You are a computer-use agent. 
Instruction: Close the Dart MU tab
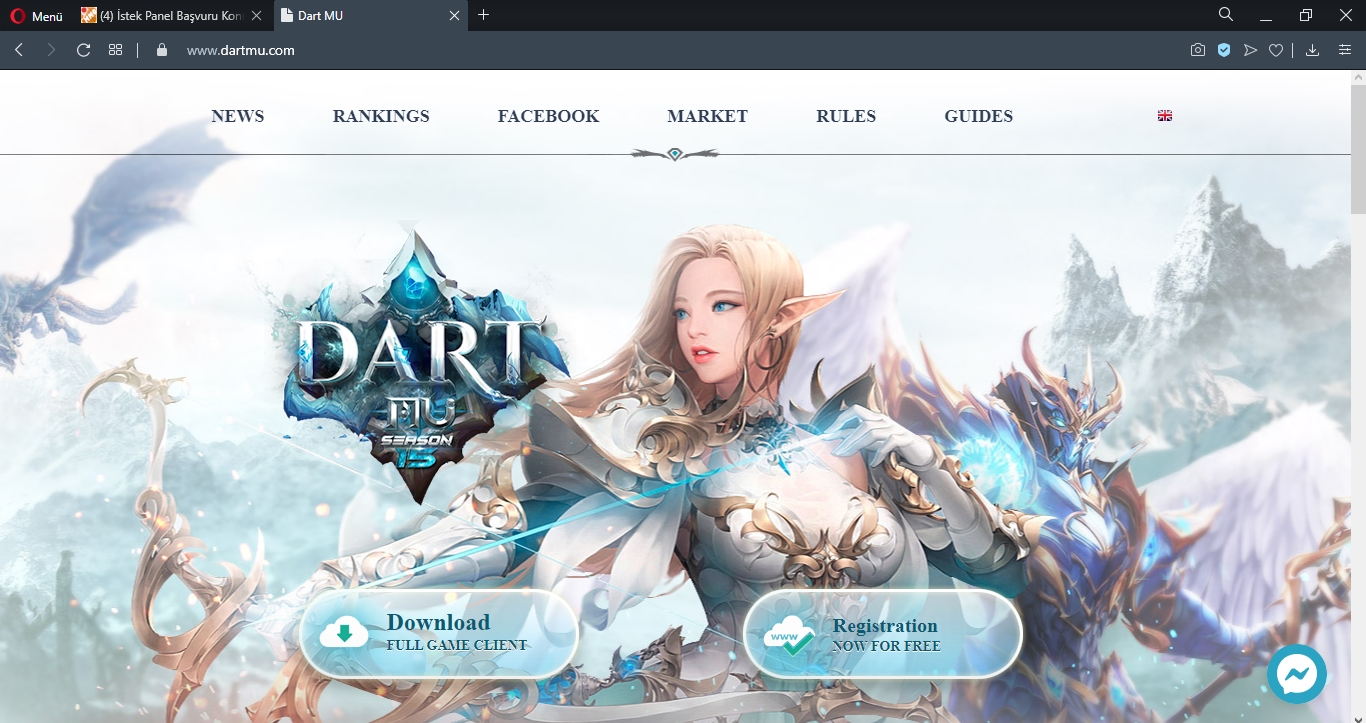pyautogui.click(x=454, y=16)
